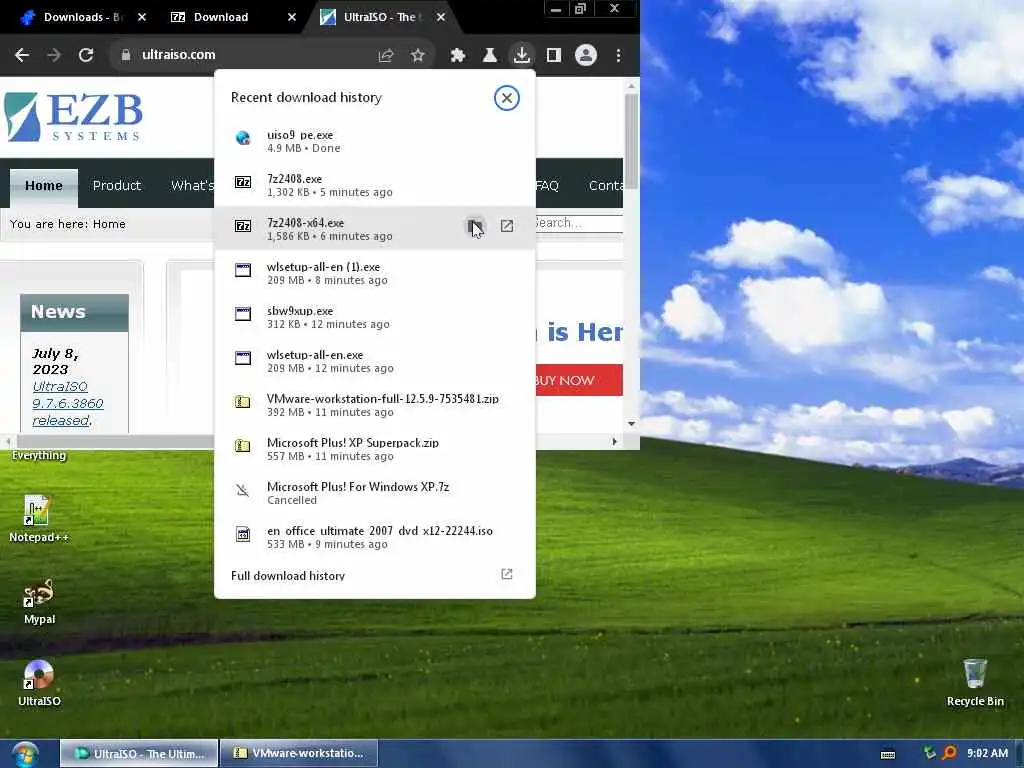Open the Extensions puzzle icon
Screen dimensions: 1024x768
[x=458, y=56]
